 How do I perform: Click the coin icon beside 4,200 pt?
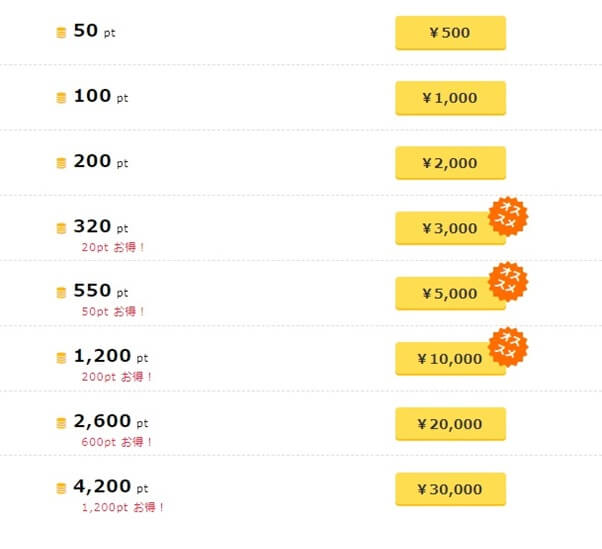[61, 488]
